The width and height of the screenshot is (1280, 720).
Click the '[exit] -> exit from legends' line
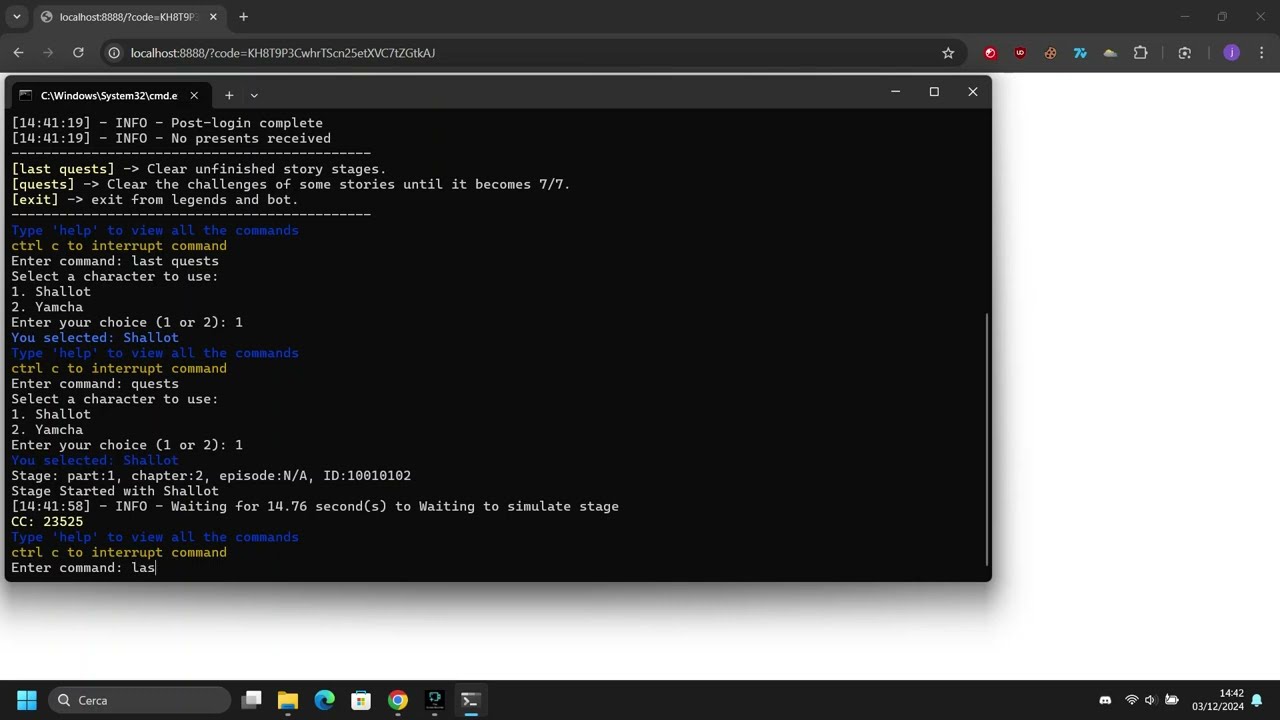(x=155, y=200)
